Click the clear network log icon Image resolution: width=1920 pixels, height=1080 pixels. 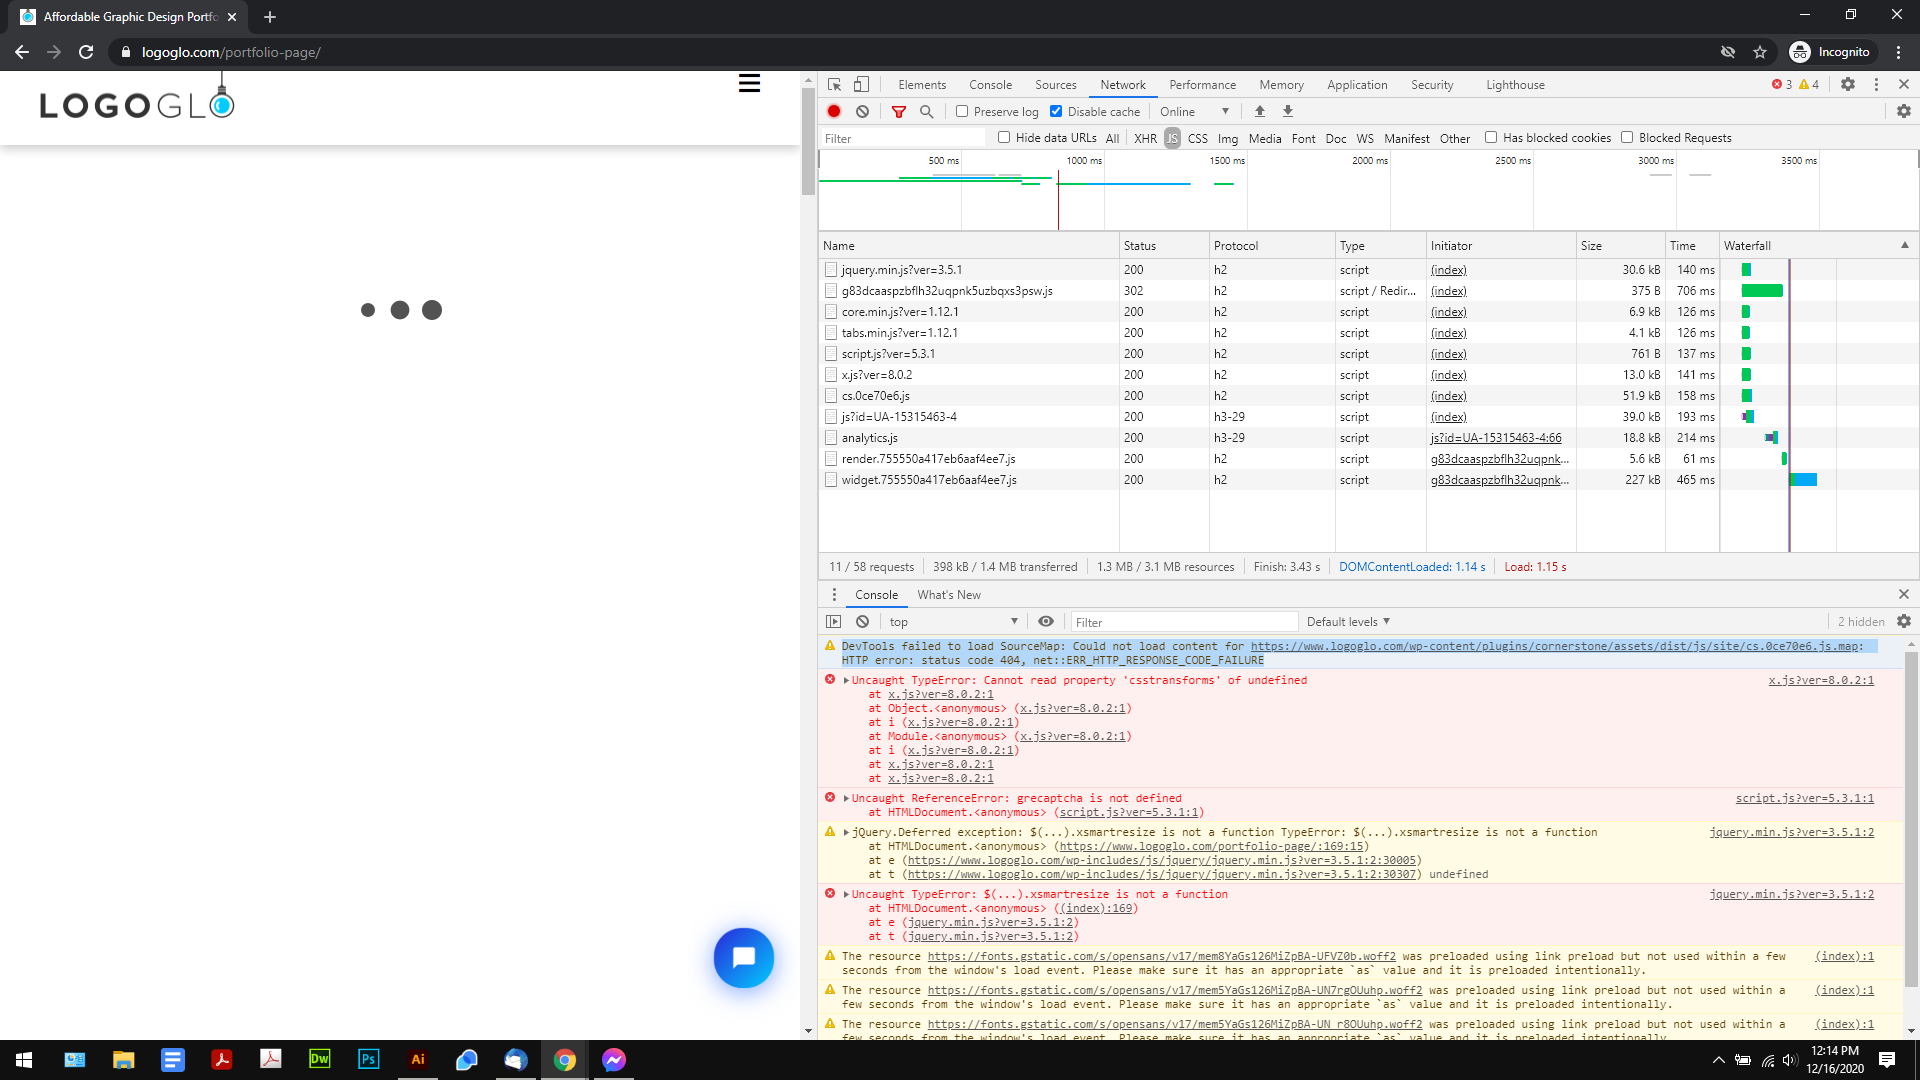862,111
